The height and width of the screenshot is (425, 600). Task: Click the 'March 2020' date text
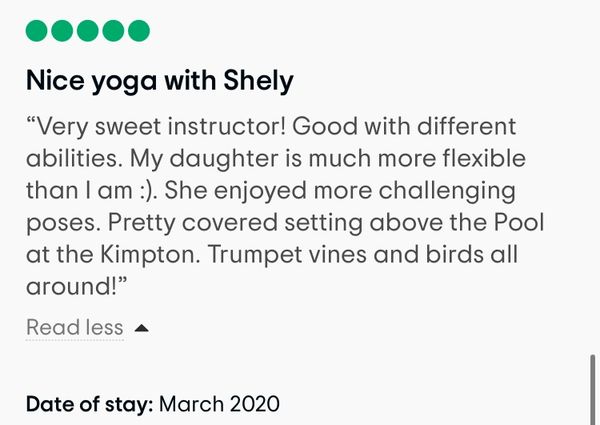point(219,404)
